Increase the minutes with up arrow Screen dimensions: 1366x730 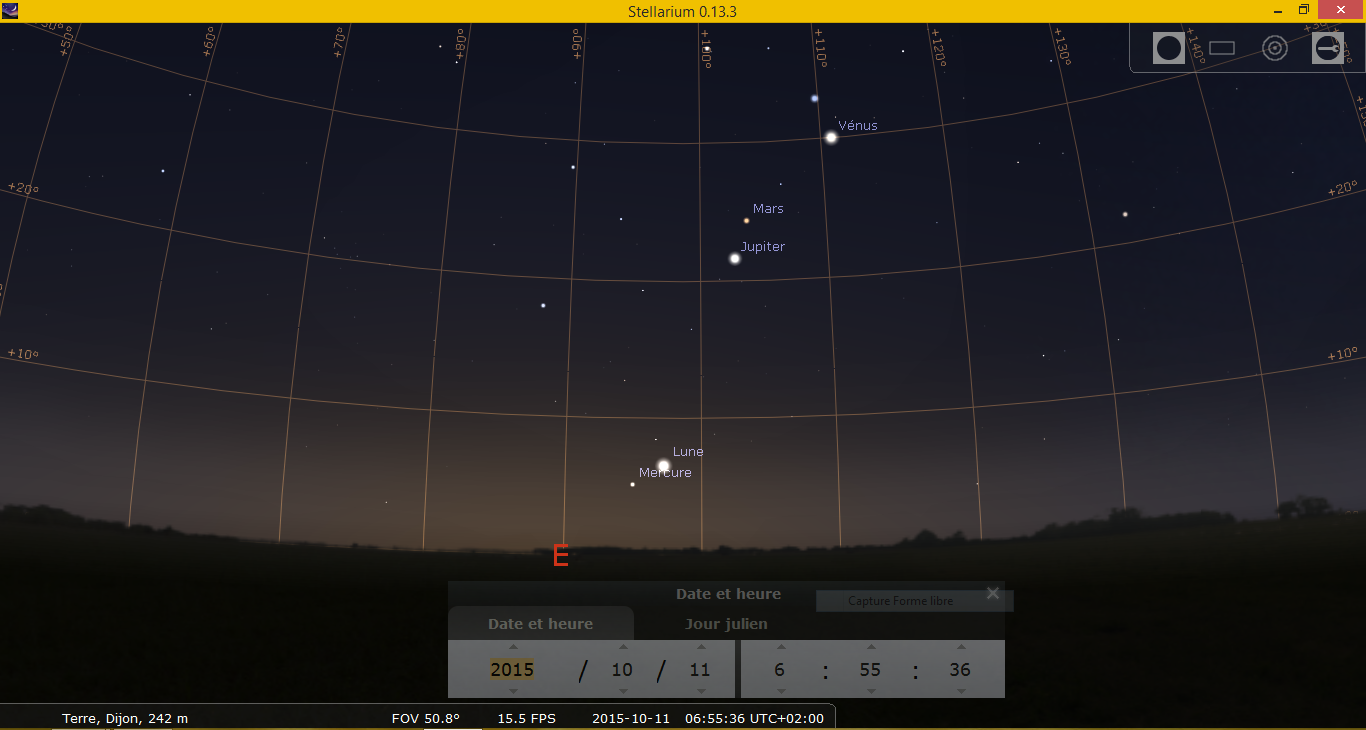point(871,647)
